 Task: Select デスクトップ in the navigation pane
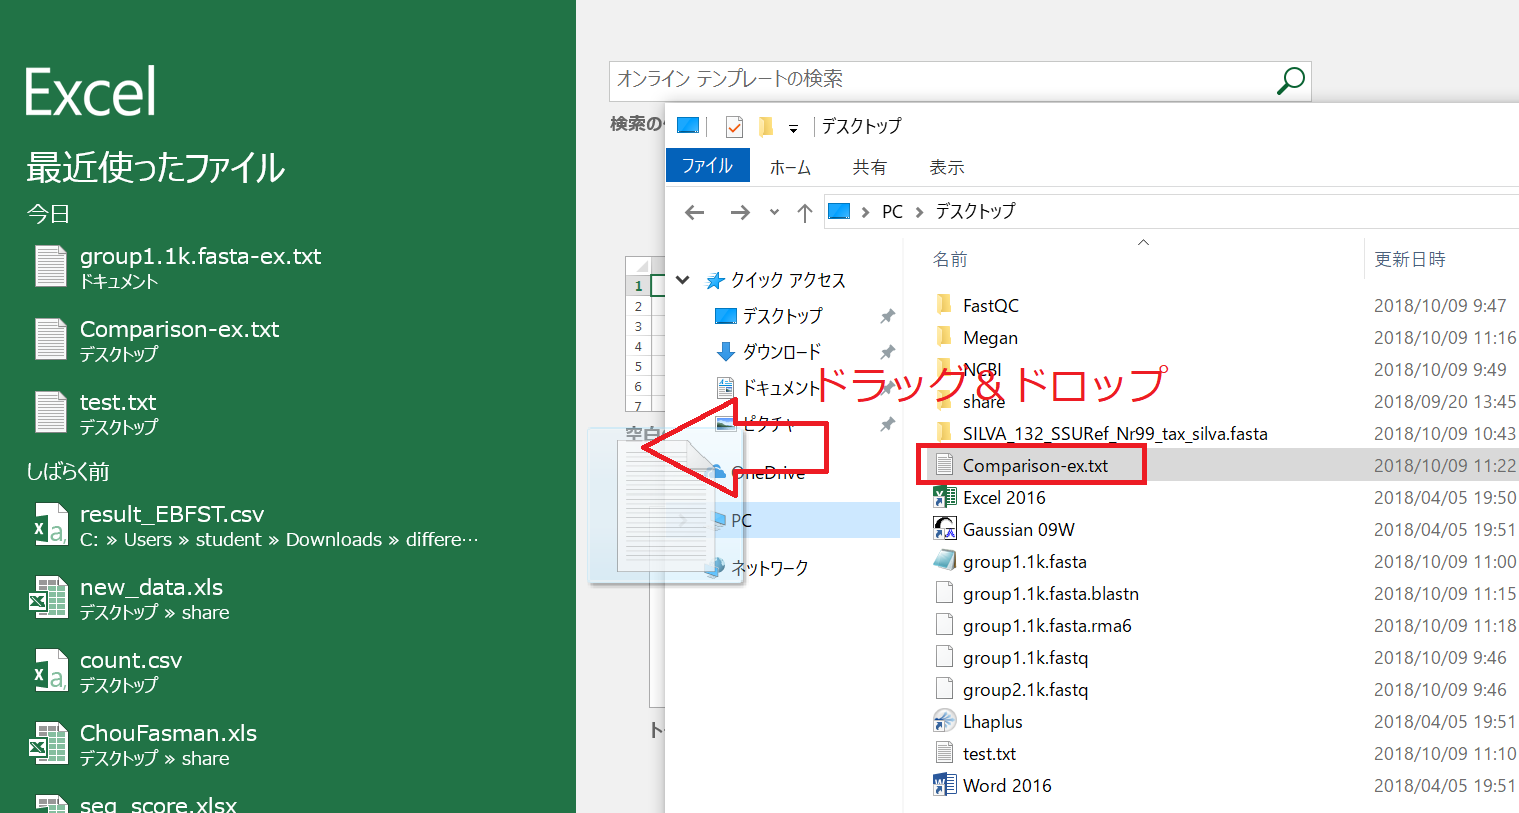tap(782, 316)
